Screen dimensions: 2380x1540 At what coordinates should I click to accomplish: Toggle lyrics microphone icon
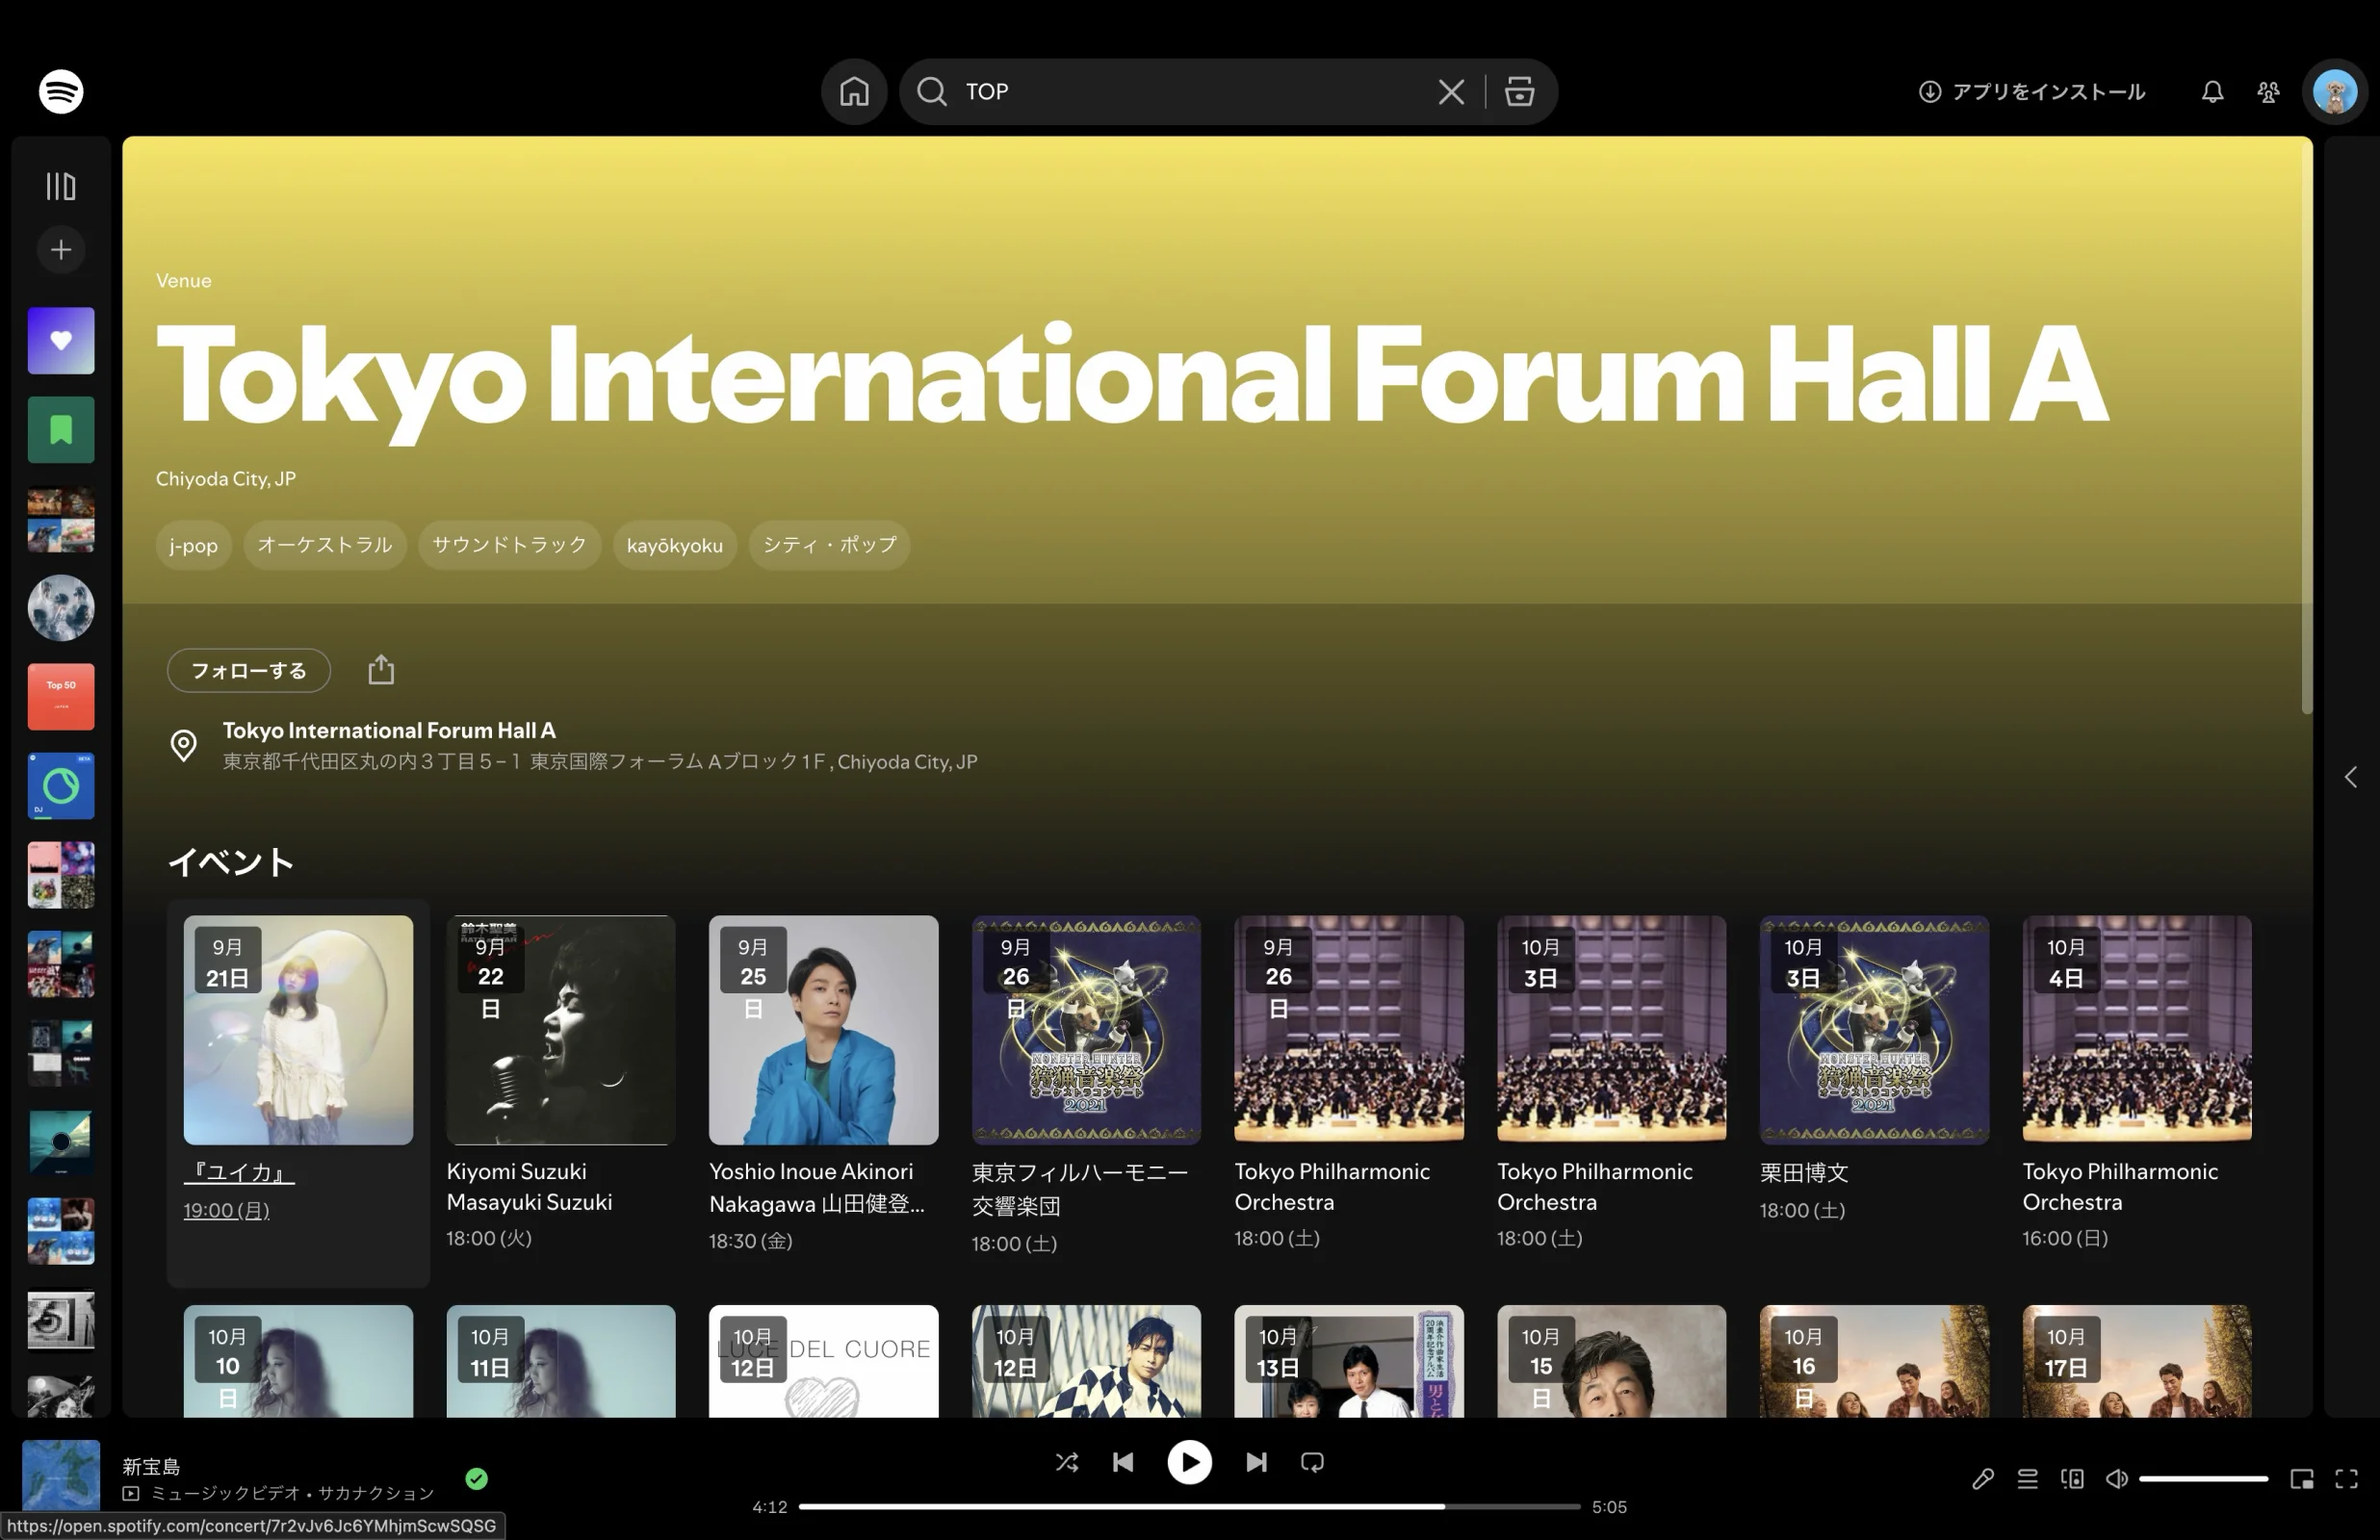1983,1479
